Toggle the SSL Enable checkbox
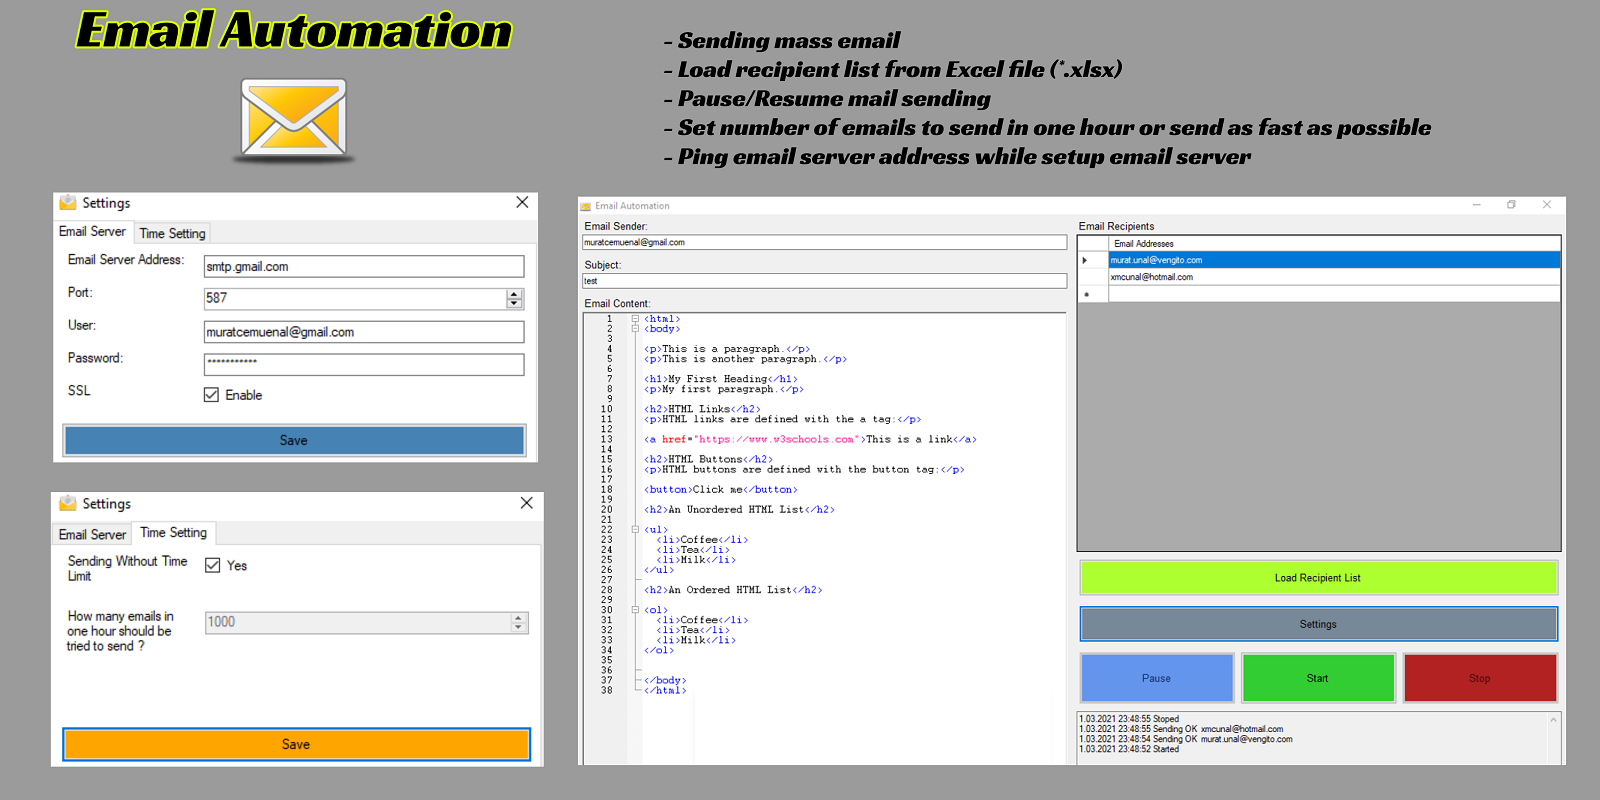This screenshot has width=1600, height=800. (x=211, y=395)
